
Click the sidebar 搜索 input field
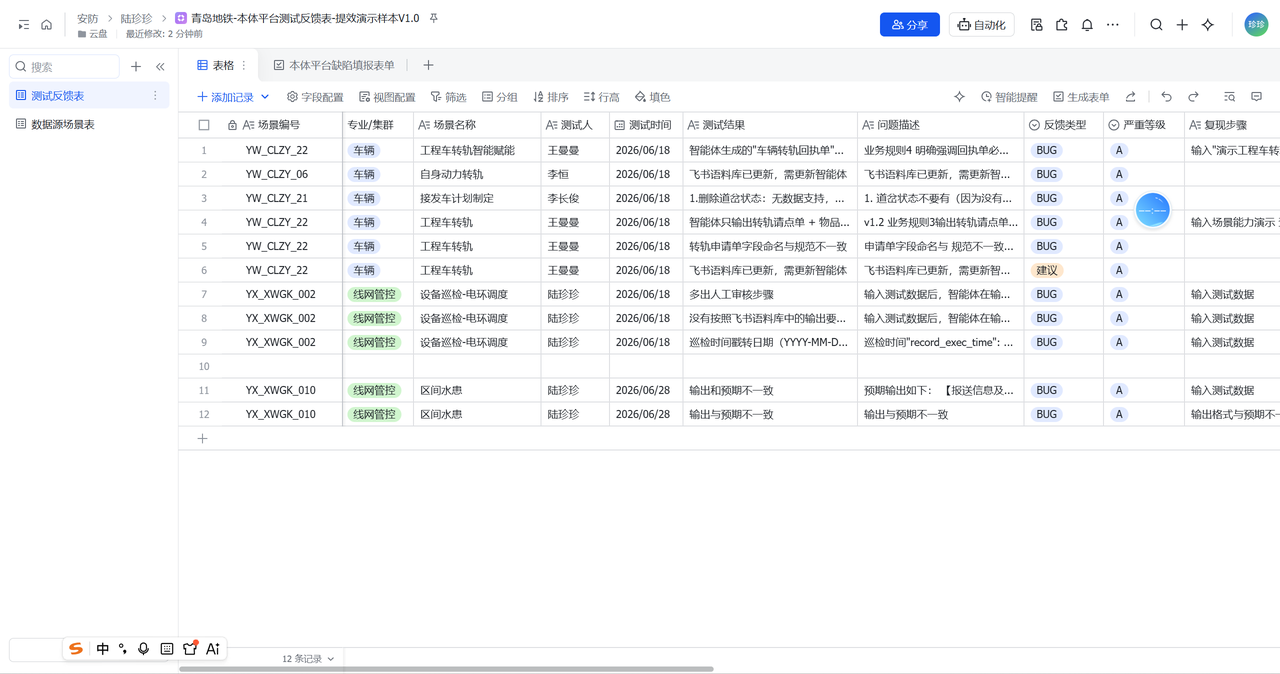click(x=65, y=67)
